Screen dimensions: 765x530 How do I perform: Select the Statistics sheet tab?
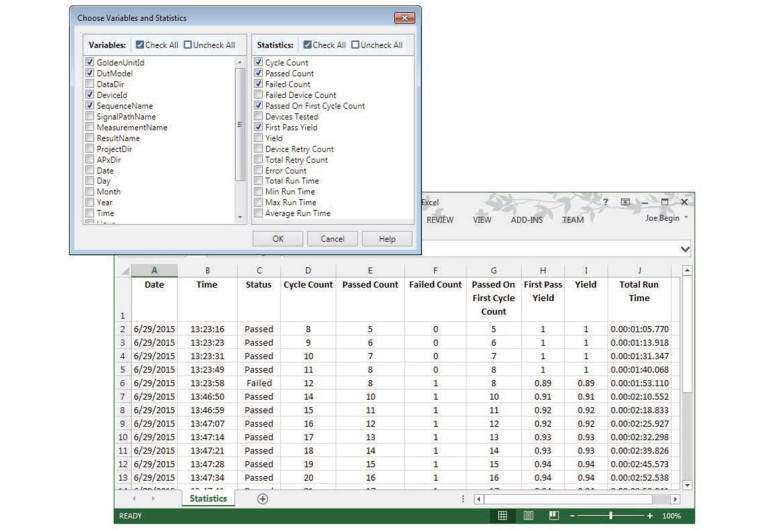(x=207, y=498)
